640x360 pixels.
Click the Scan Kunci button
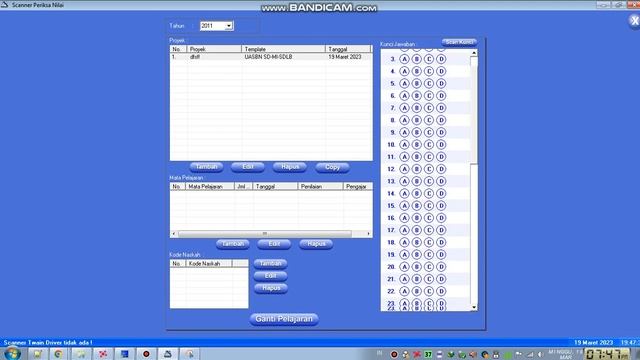pos(459,42)
